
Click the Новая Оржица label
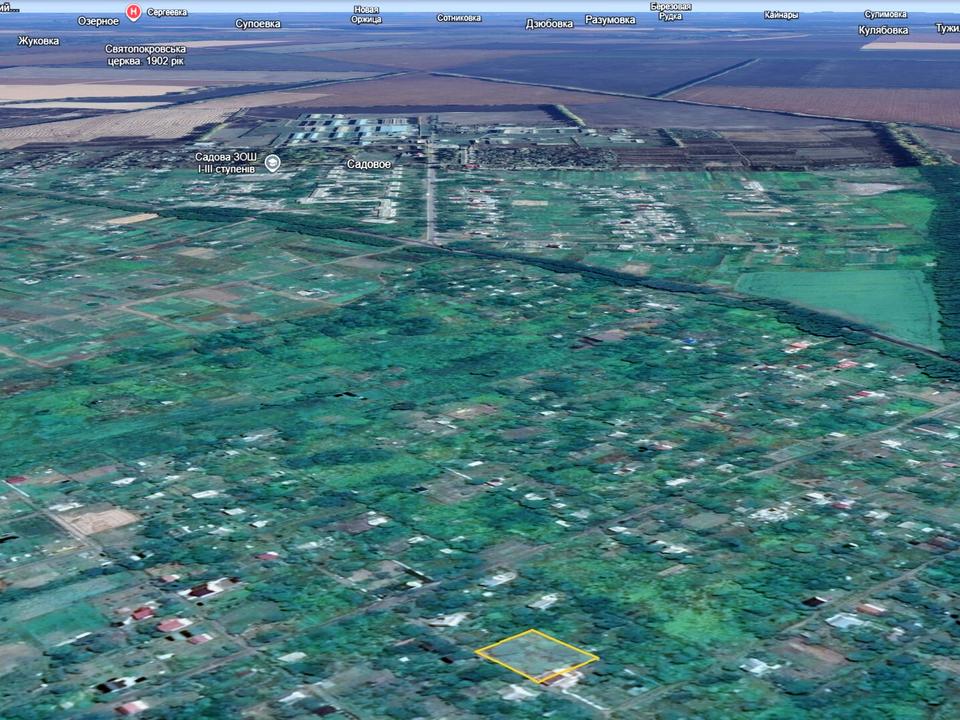pos(366,14)
